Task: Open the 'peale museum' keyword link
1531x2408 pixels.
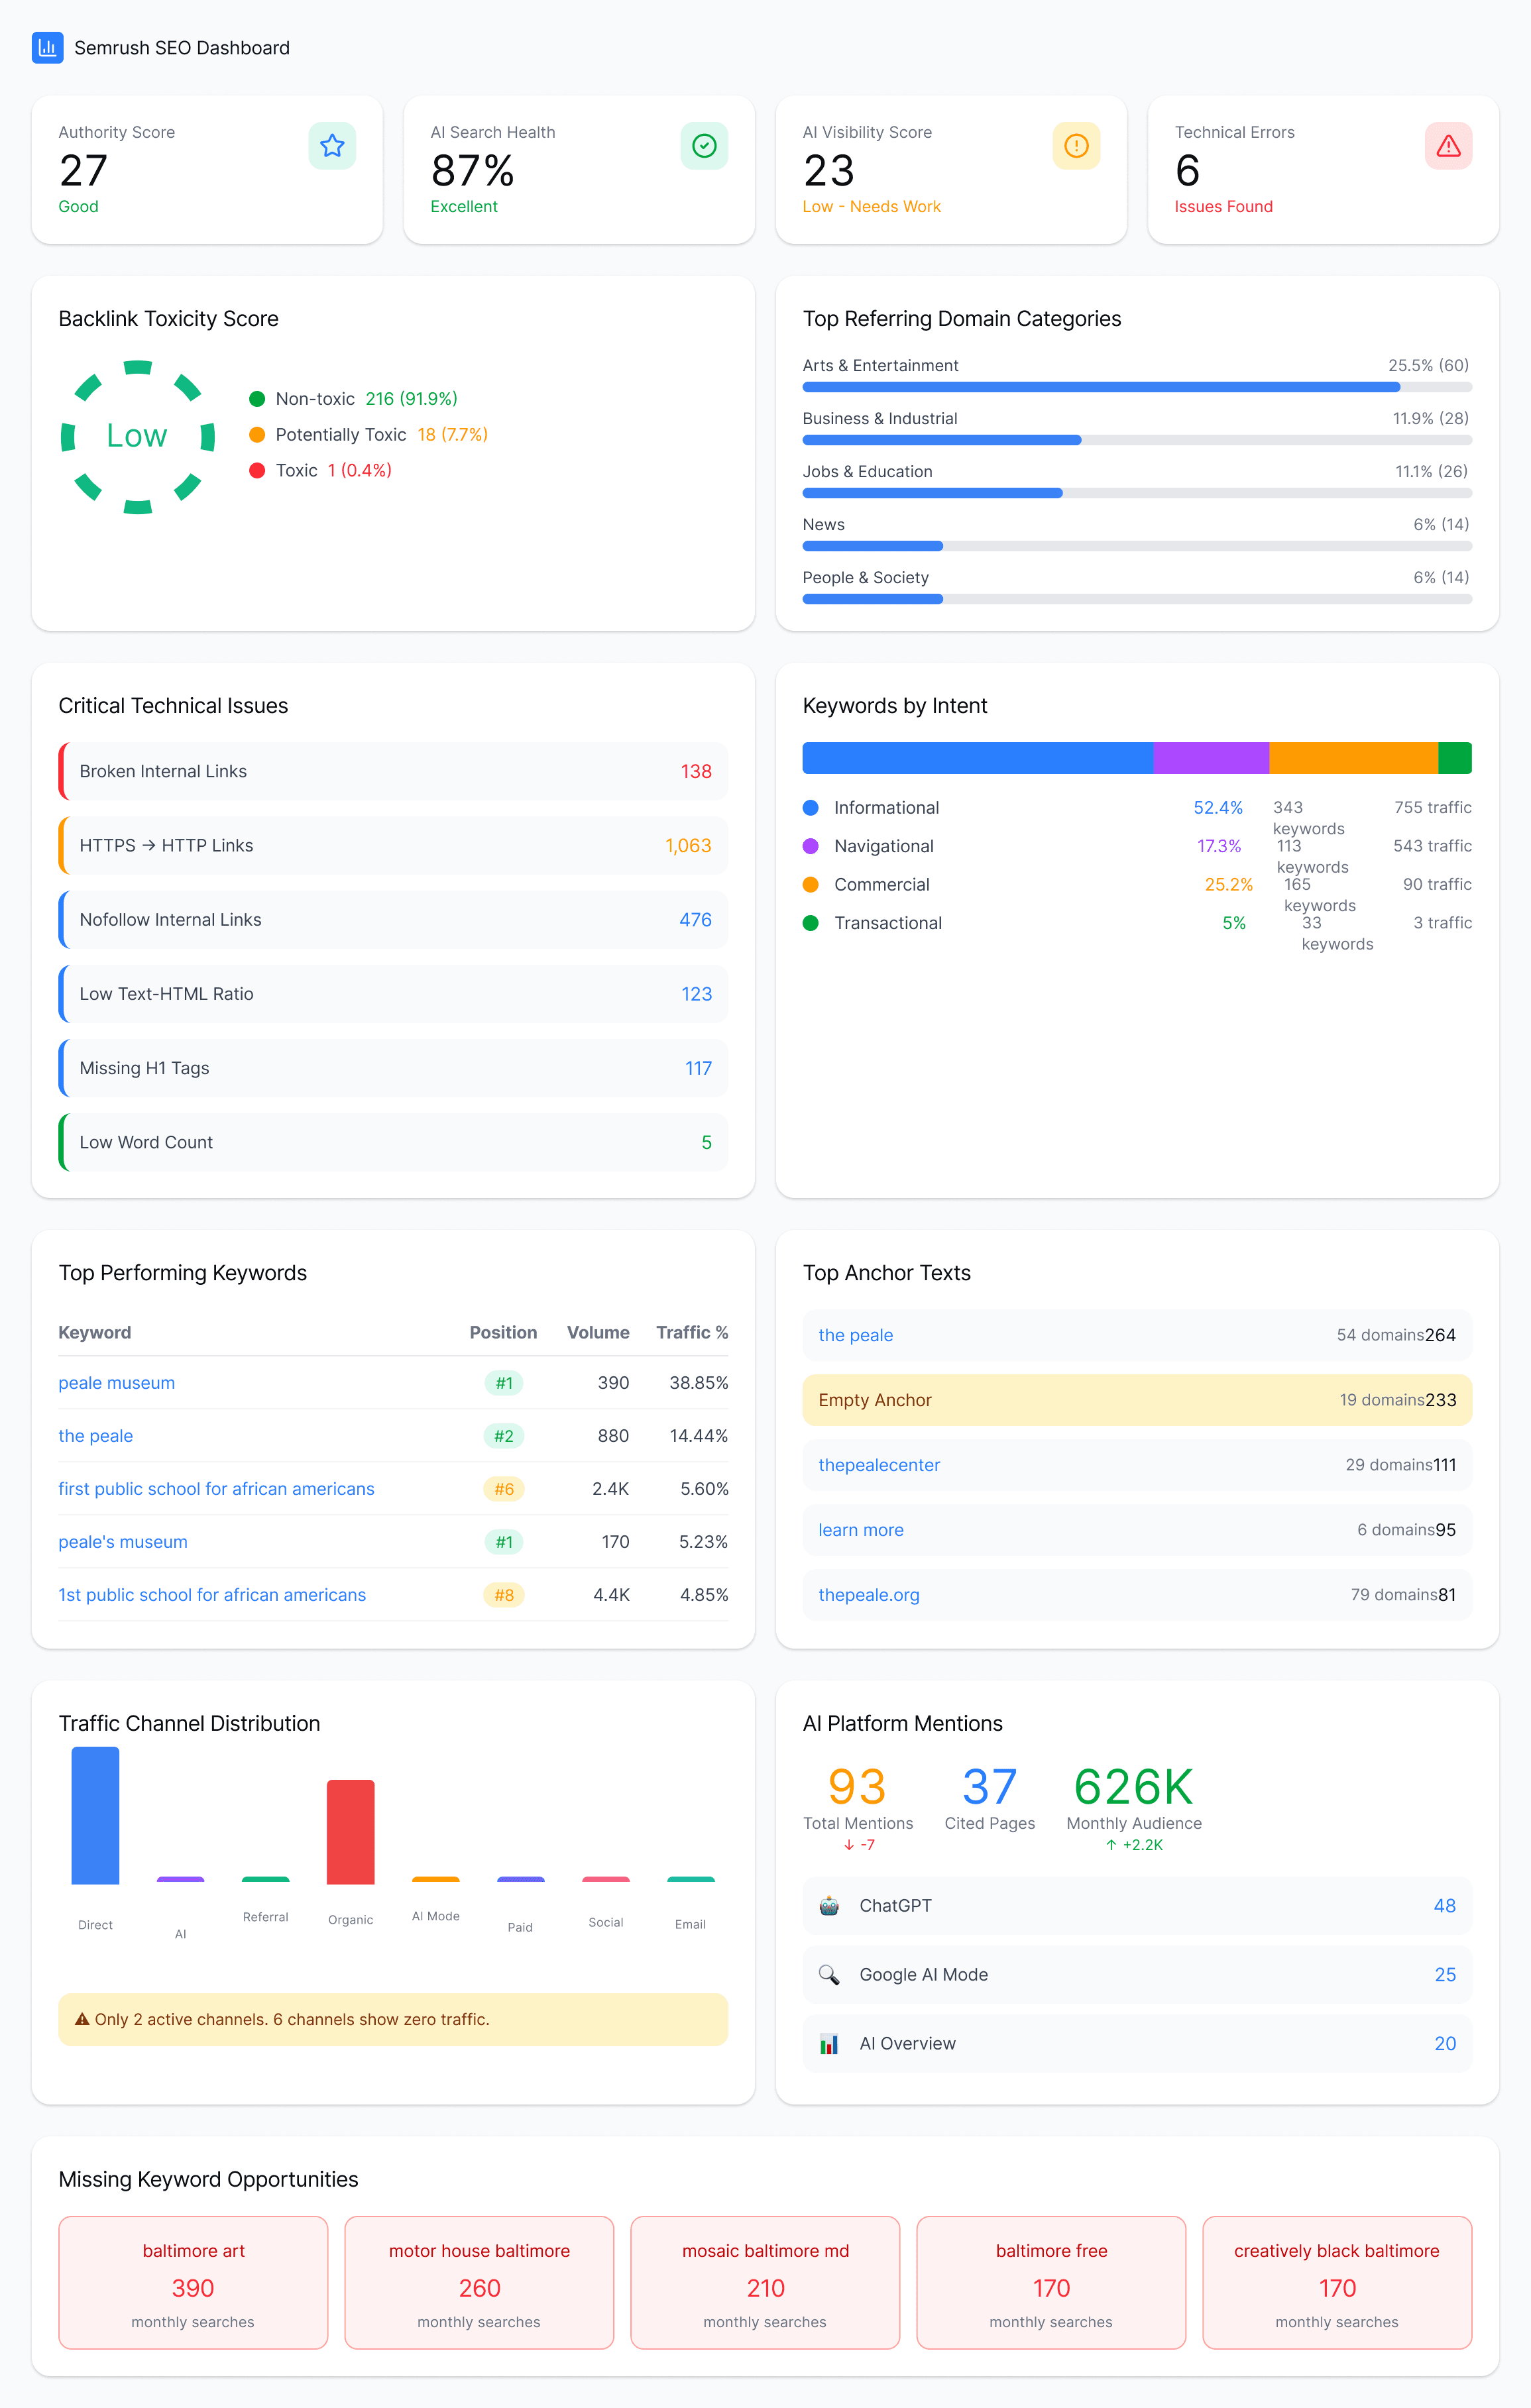Action: [x=116, y=1383]
